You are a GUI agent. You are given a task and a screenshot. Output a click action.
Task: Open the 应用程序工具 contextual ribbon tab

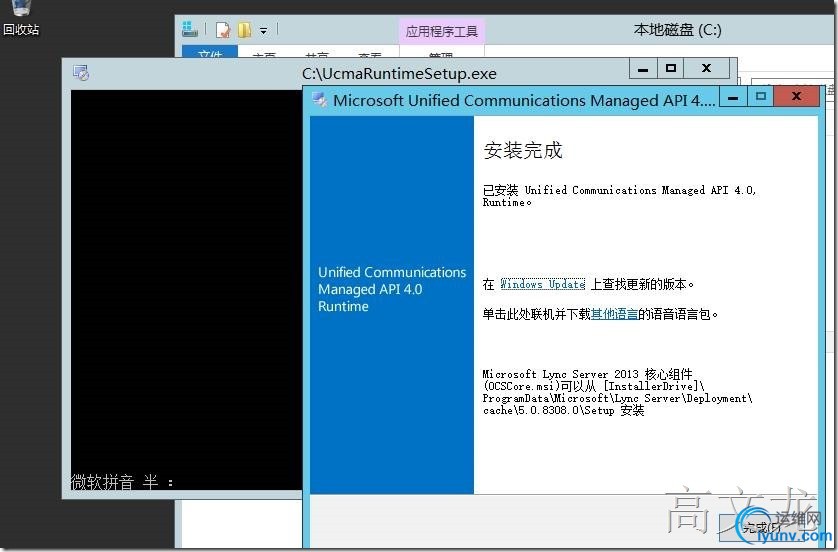(x=441, y=31)
